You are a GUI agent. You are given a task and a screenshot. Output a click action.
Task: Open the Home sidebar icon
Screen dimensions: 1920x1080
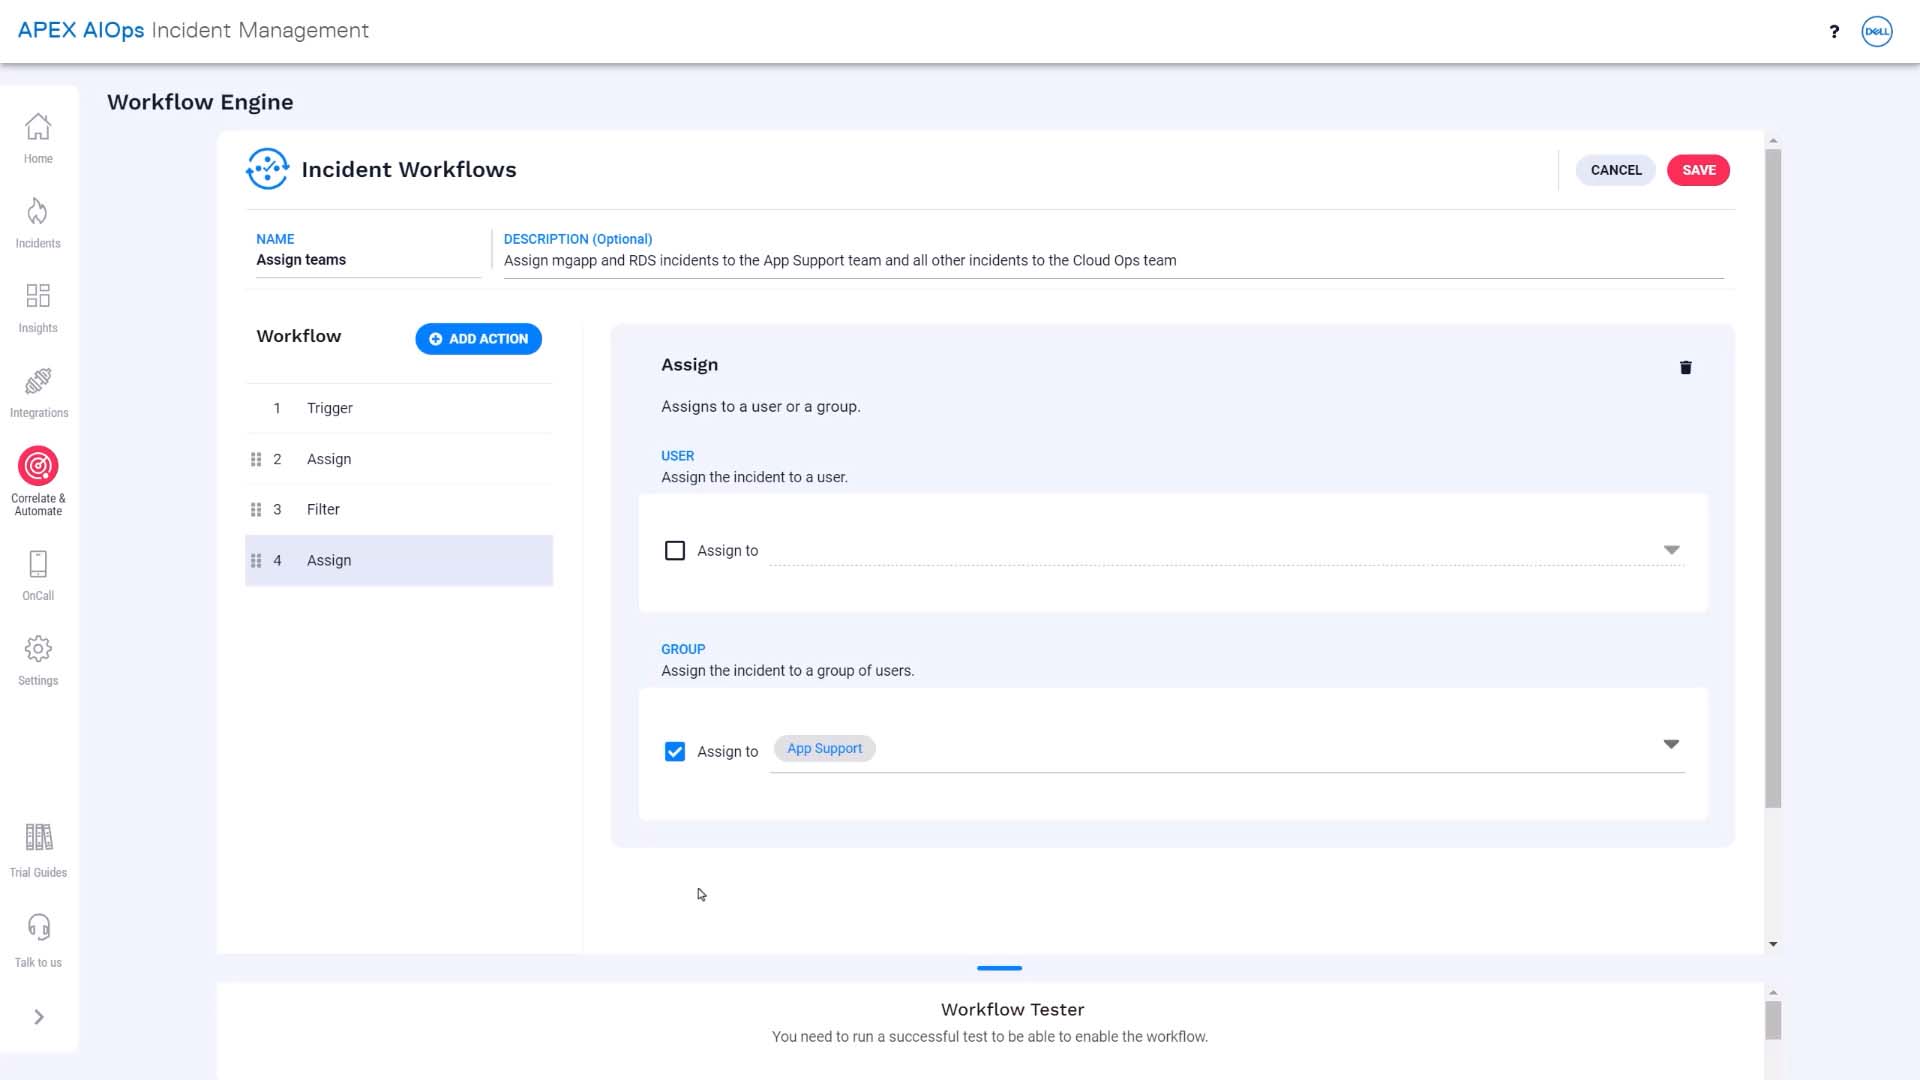pyautogui.click(x=38, y=128)
